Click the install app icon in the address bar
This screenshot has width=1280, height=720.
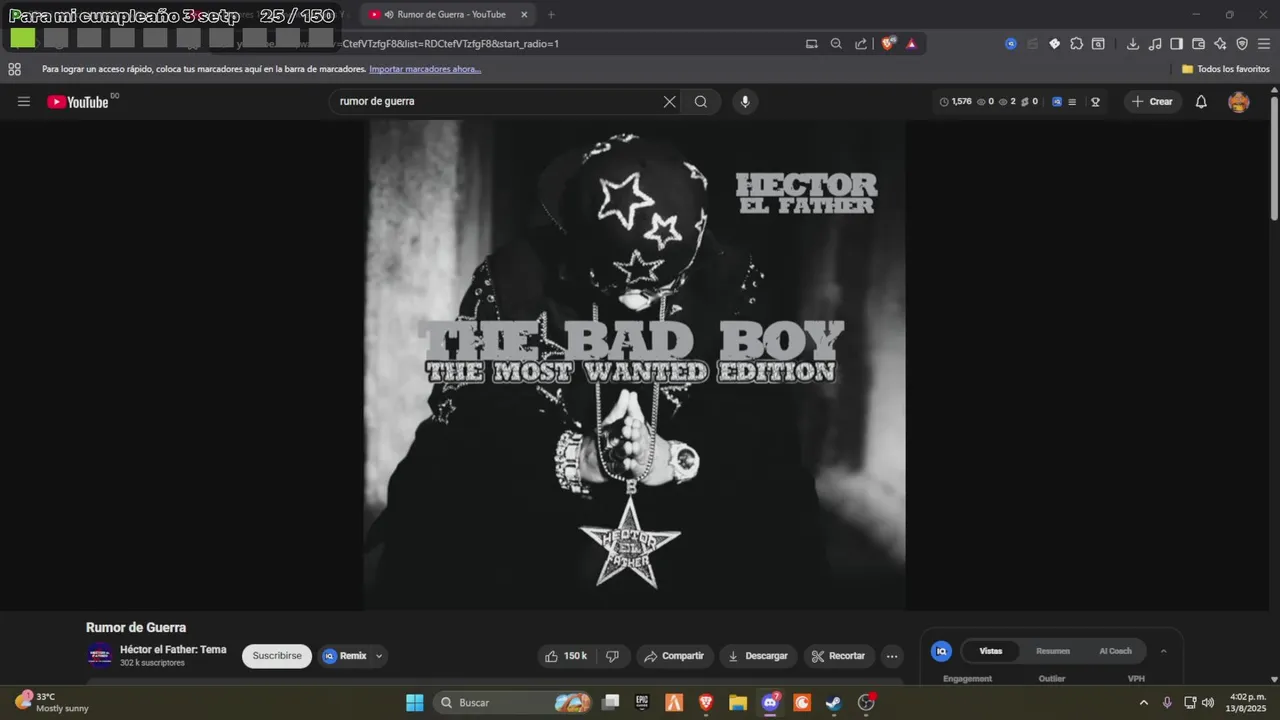812,44
